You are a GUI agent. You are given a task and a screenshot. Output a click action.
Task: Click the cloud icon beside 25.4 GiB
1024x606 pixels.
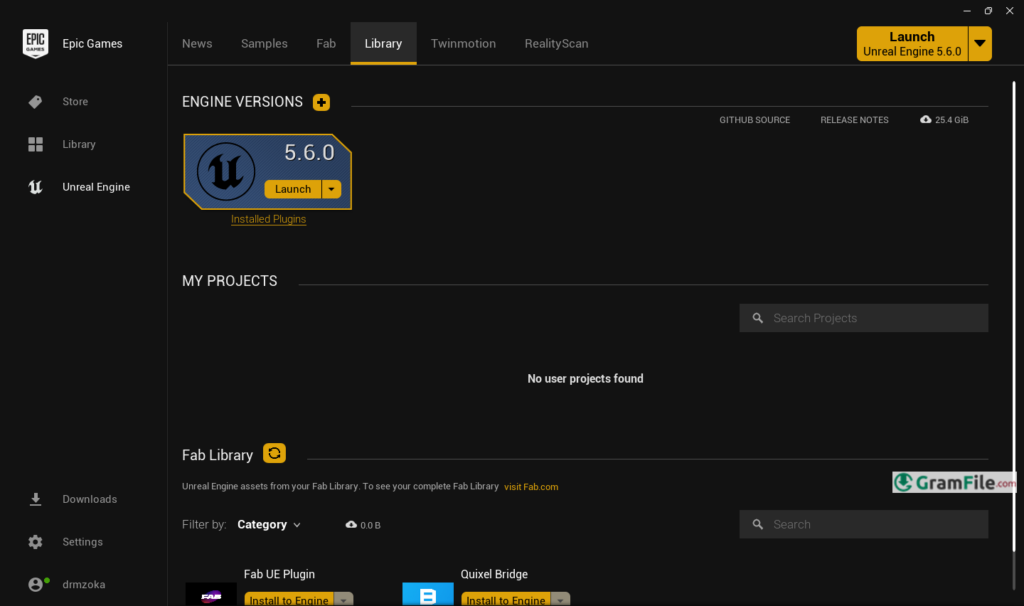click(925, 120)
